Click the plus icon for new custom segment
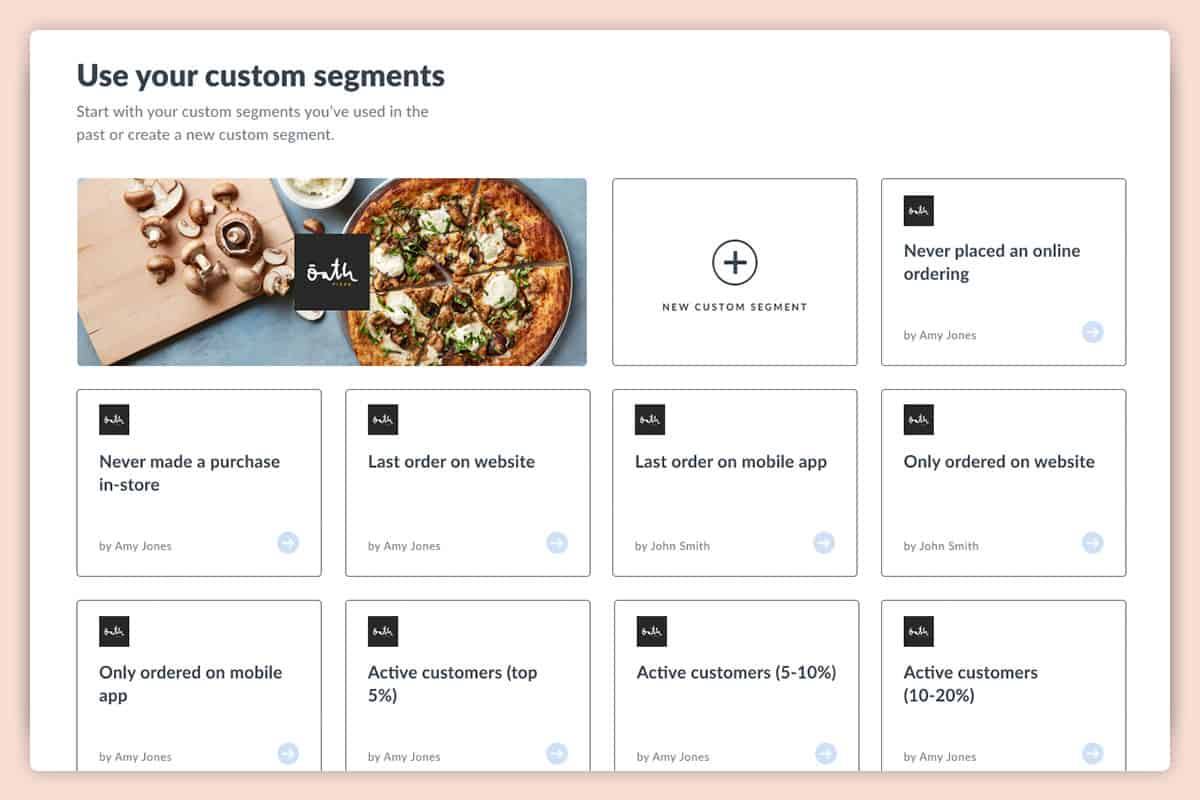The width and height of the screenshot is (1200, 800). coord(734,263)
